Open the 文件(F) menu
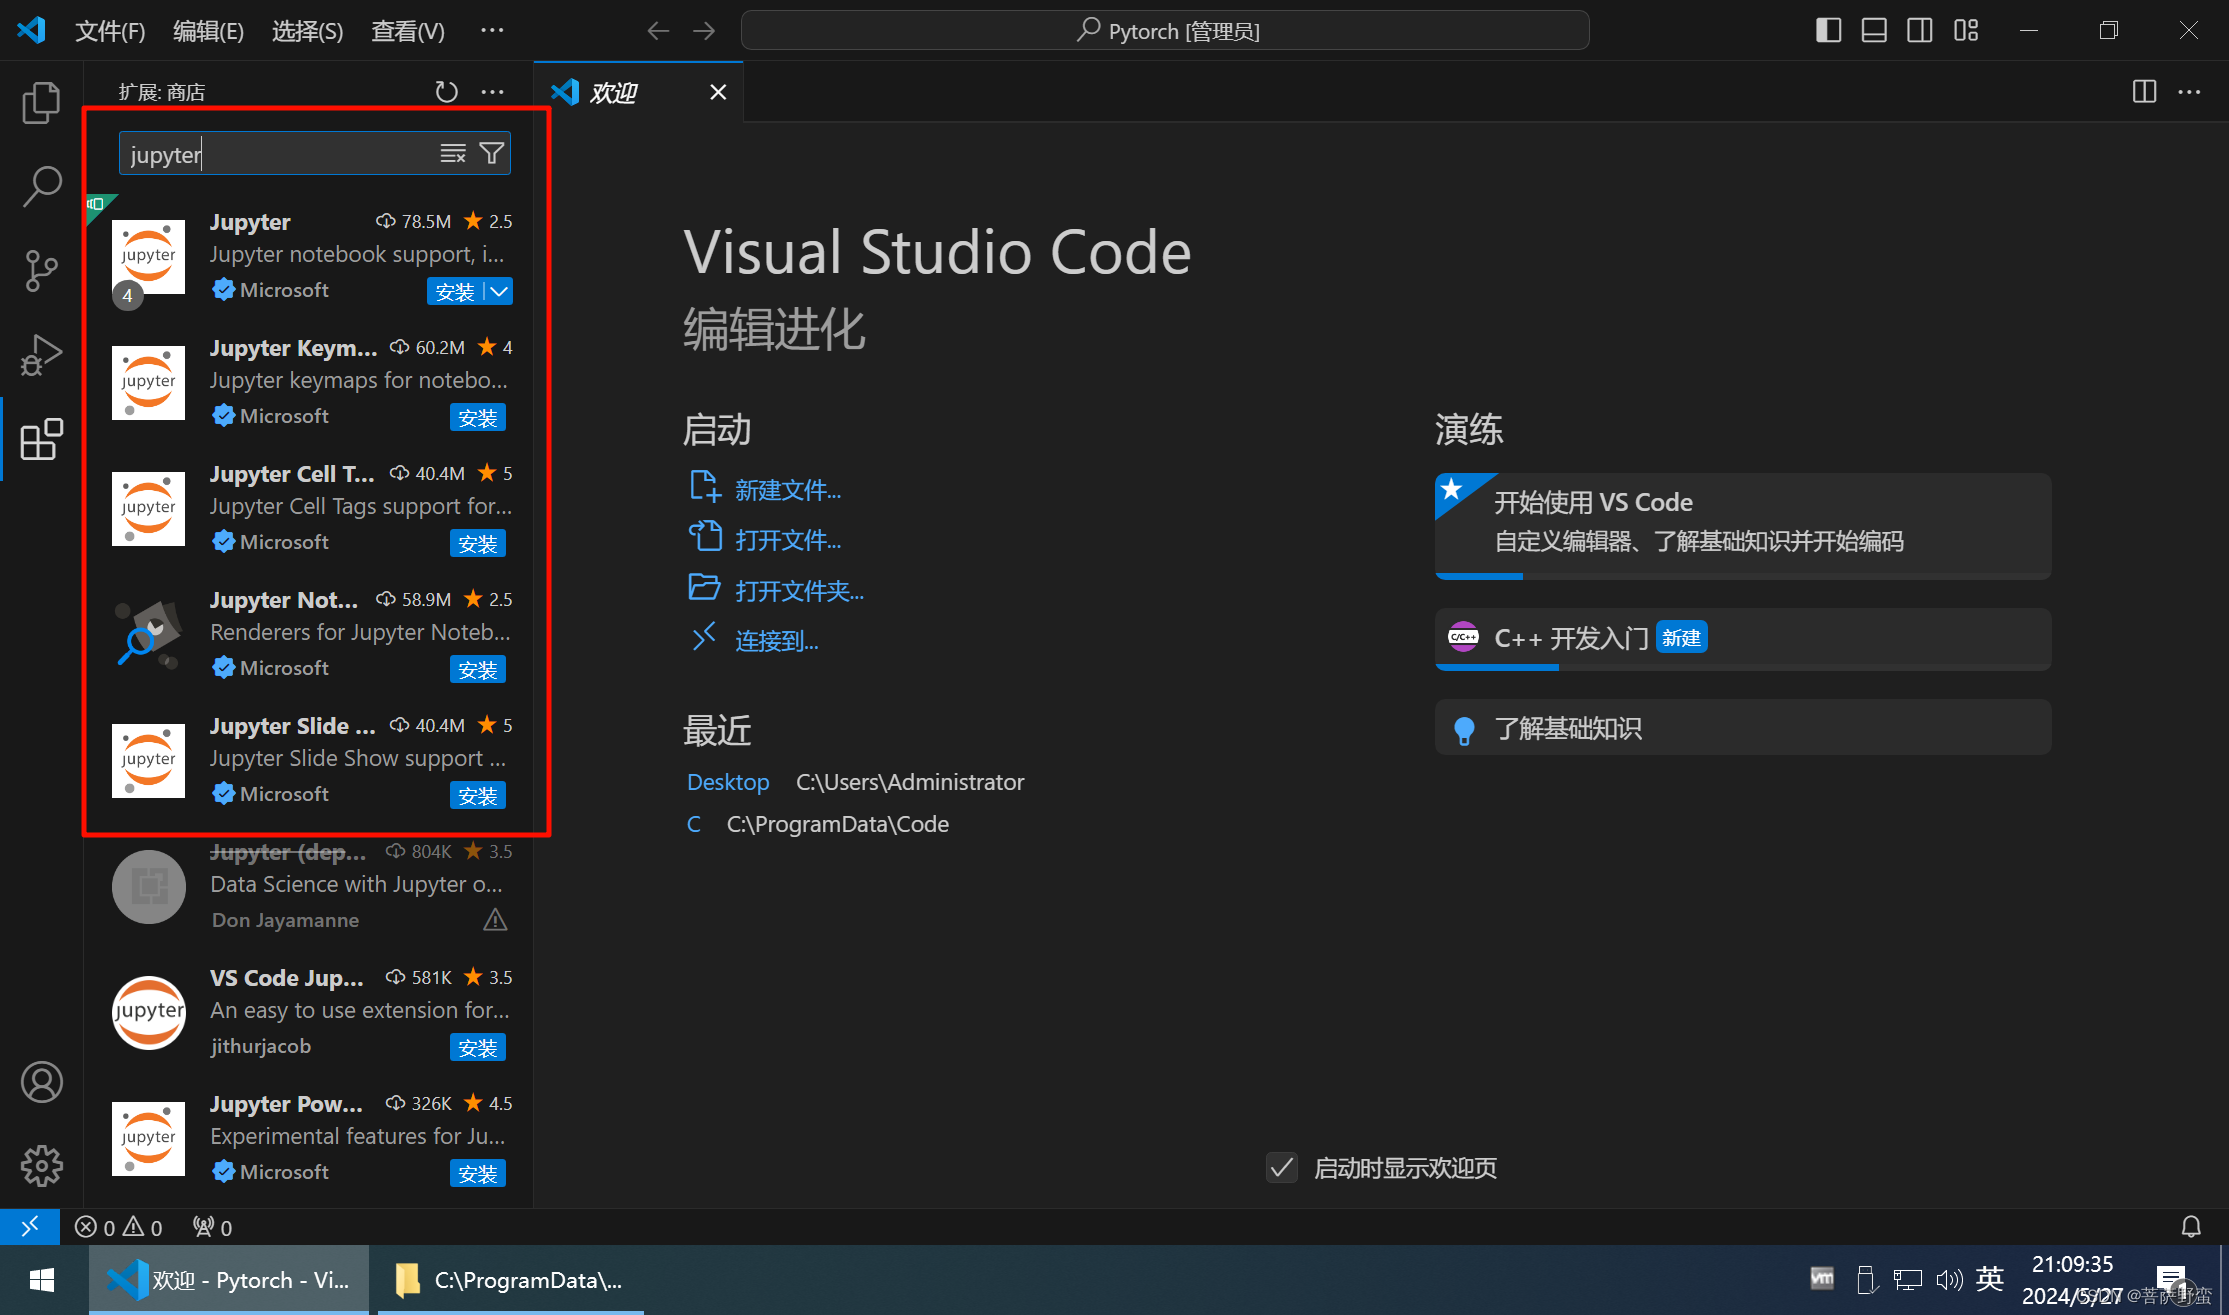Viewport: 2229px width, 1315px height. point(110,31)
